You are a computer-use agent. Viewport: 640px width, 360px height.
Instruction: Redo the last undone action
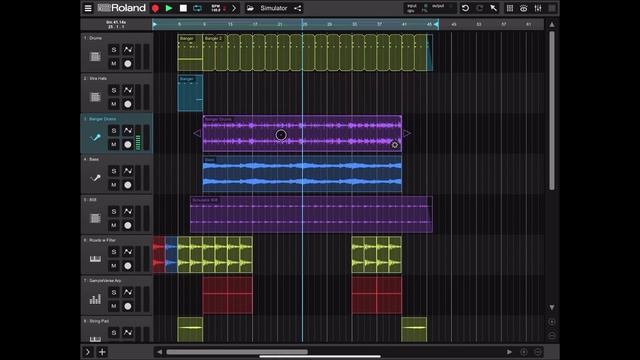click(x=480, y=8)
